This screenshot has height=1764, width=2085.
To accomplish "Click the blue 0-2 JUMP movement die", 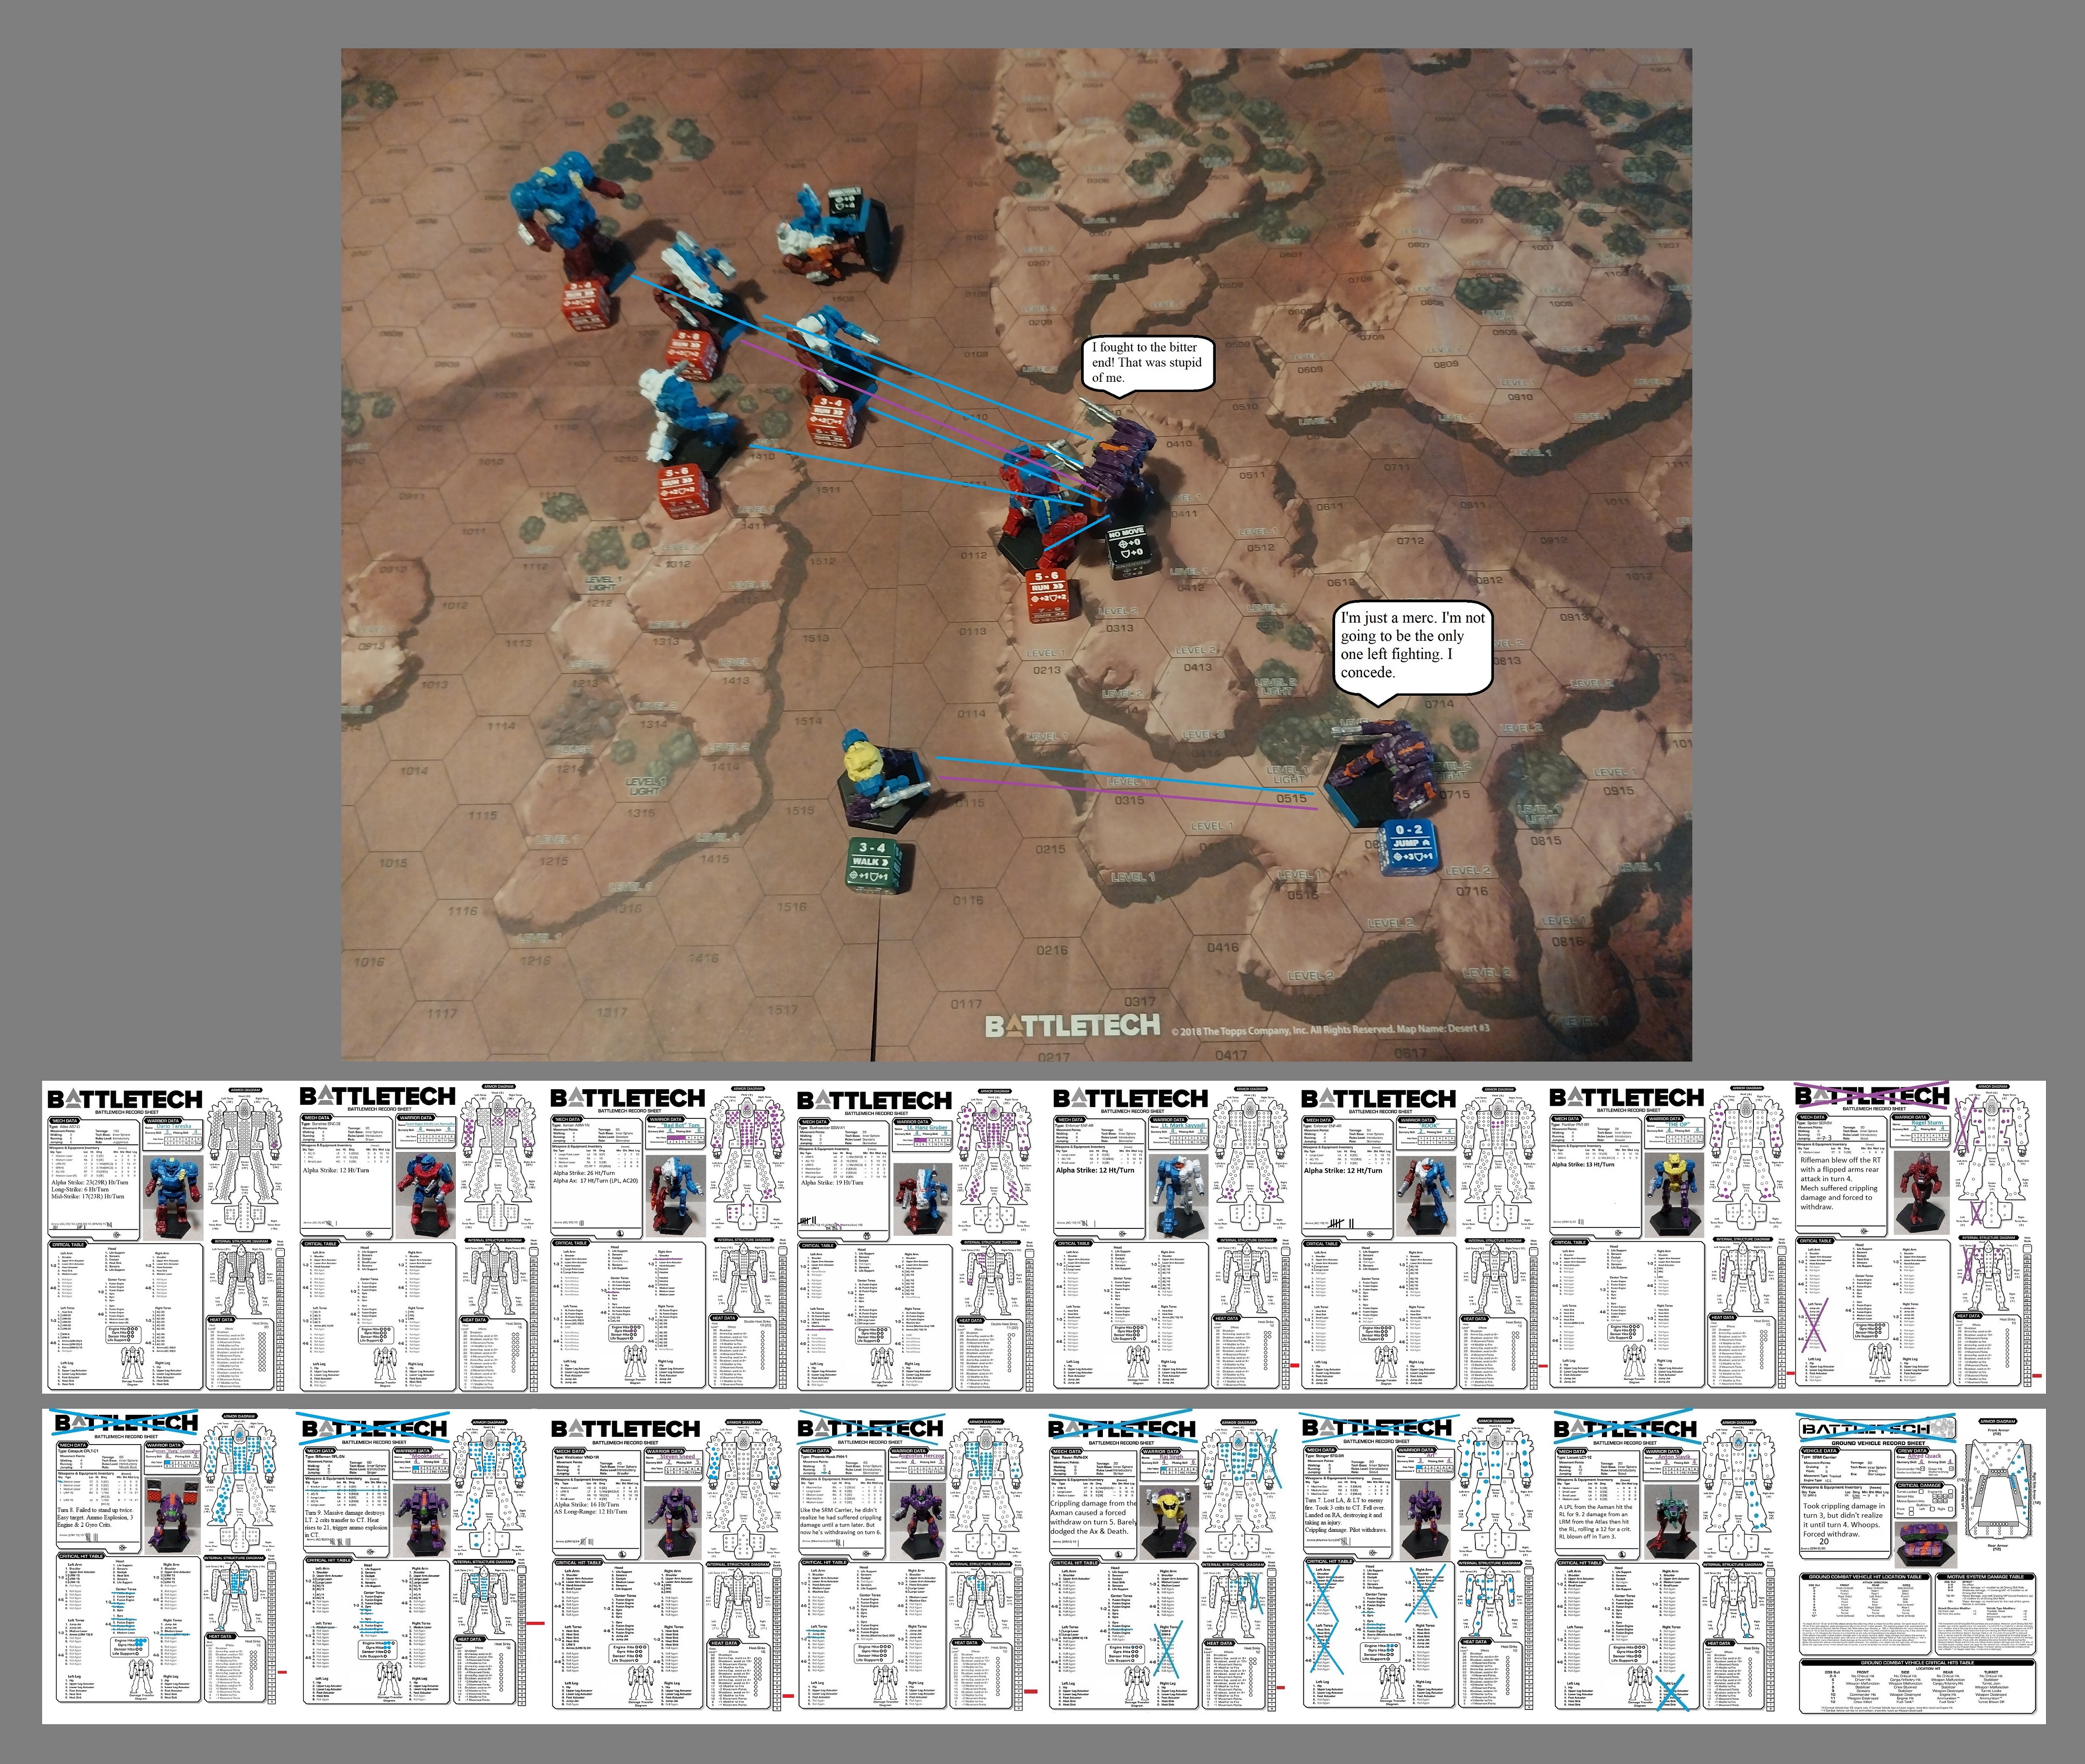I will [x=1408, y=846].
